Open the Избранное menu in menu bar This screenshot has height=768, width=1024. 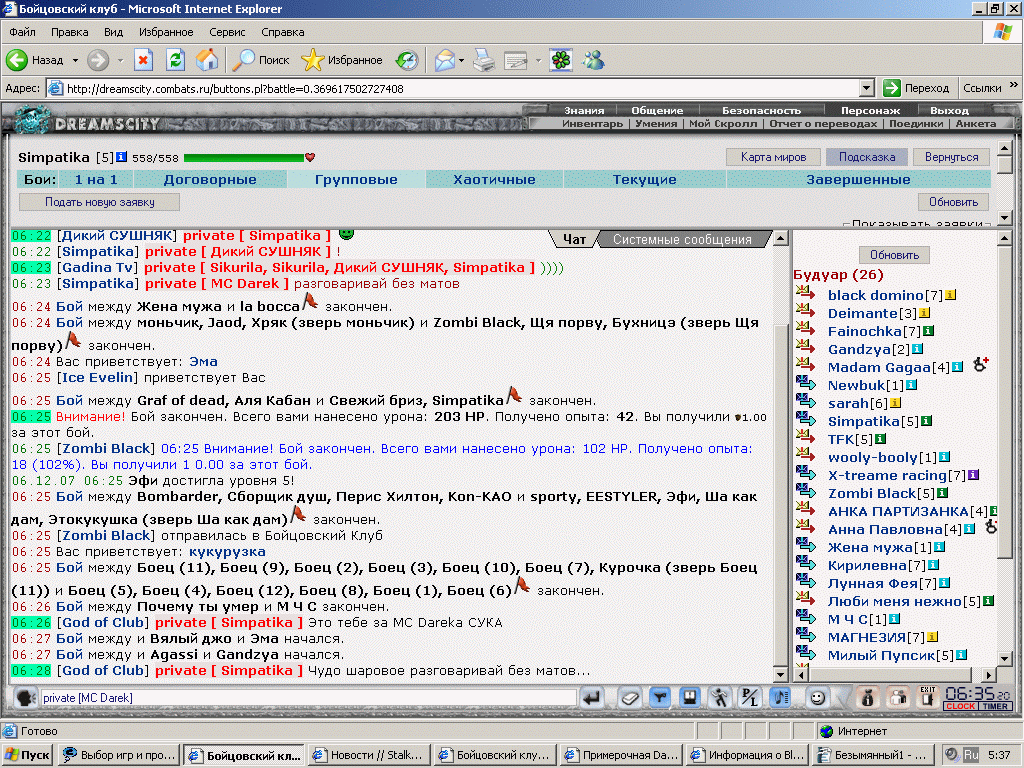point(166,32)
